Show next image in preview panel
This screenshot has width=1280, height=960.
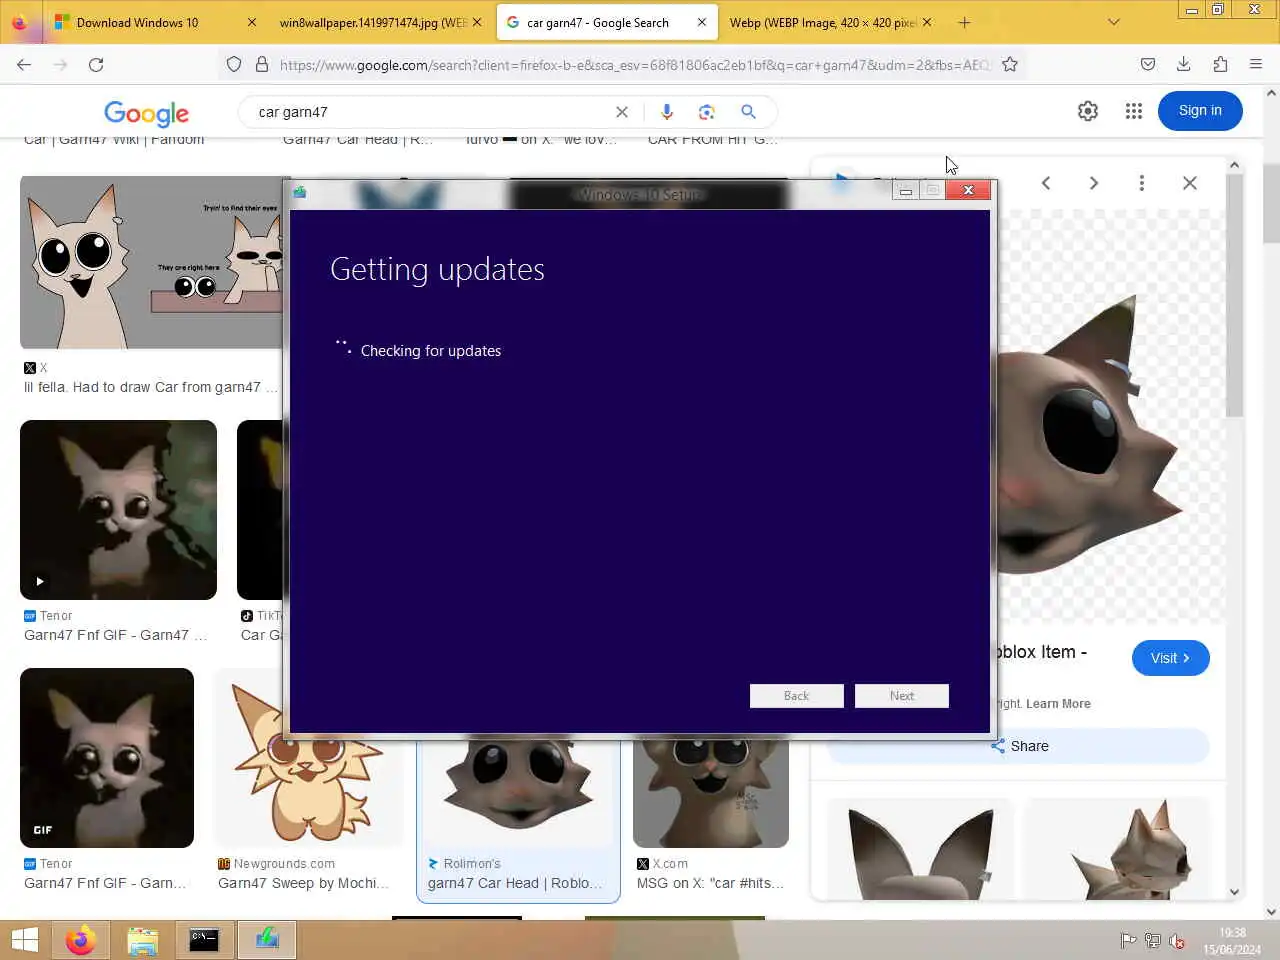(x=1094, y=183)
